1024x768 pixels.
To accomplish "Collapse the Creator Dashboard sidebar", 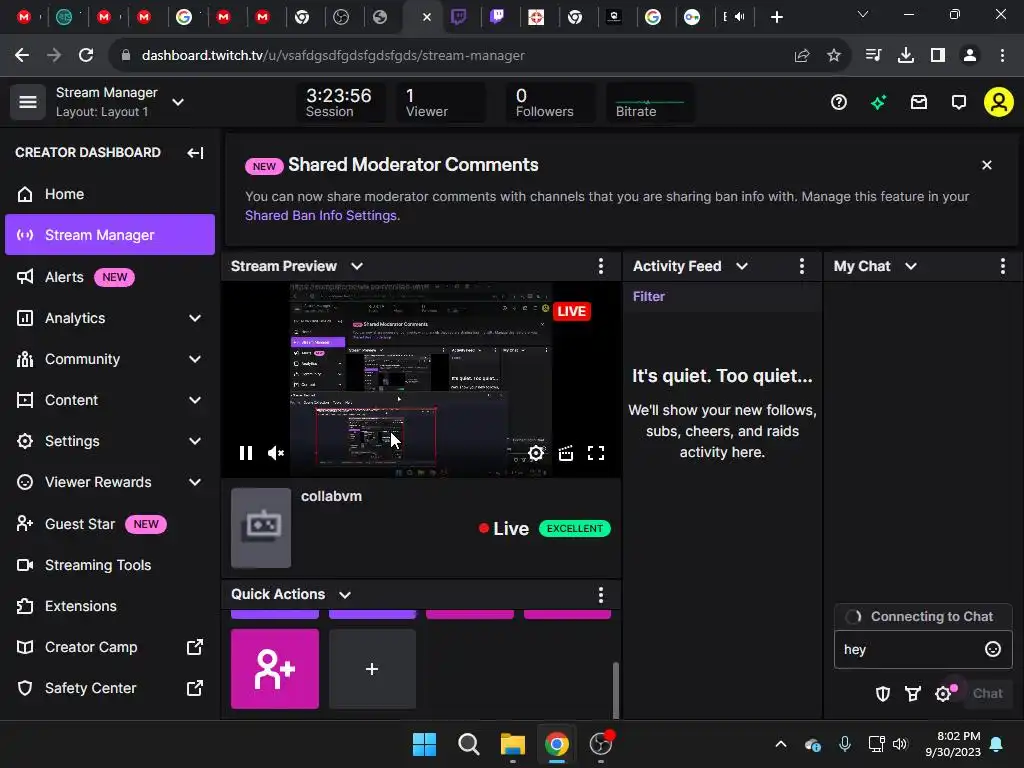I will (x=195, y=153).
